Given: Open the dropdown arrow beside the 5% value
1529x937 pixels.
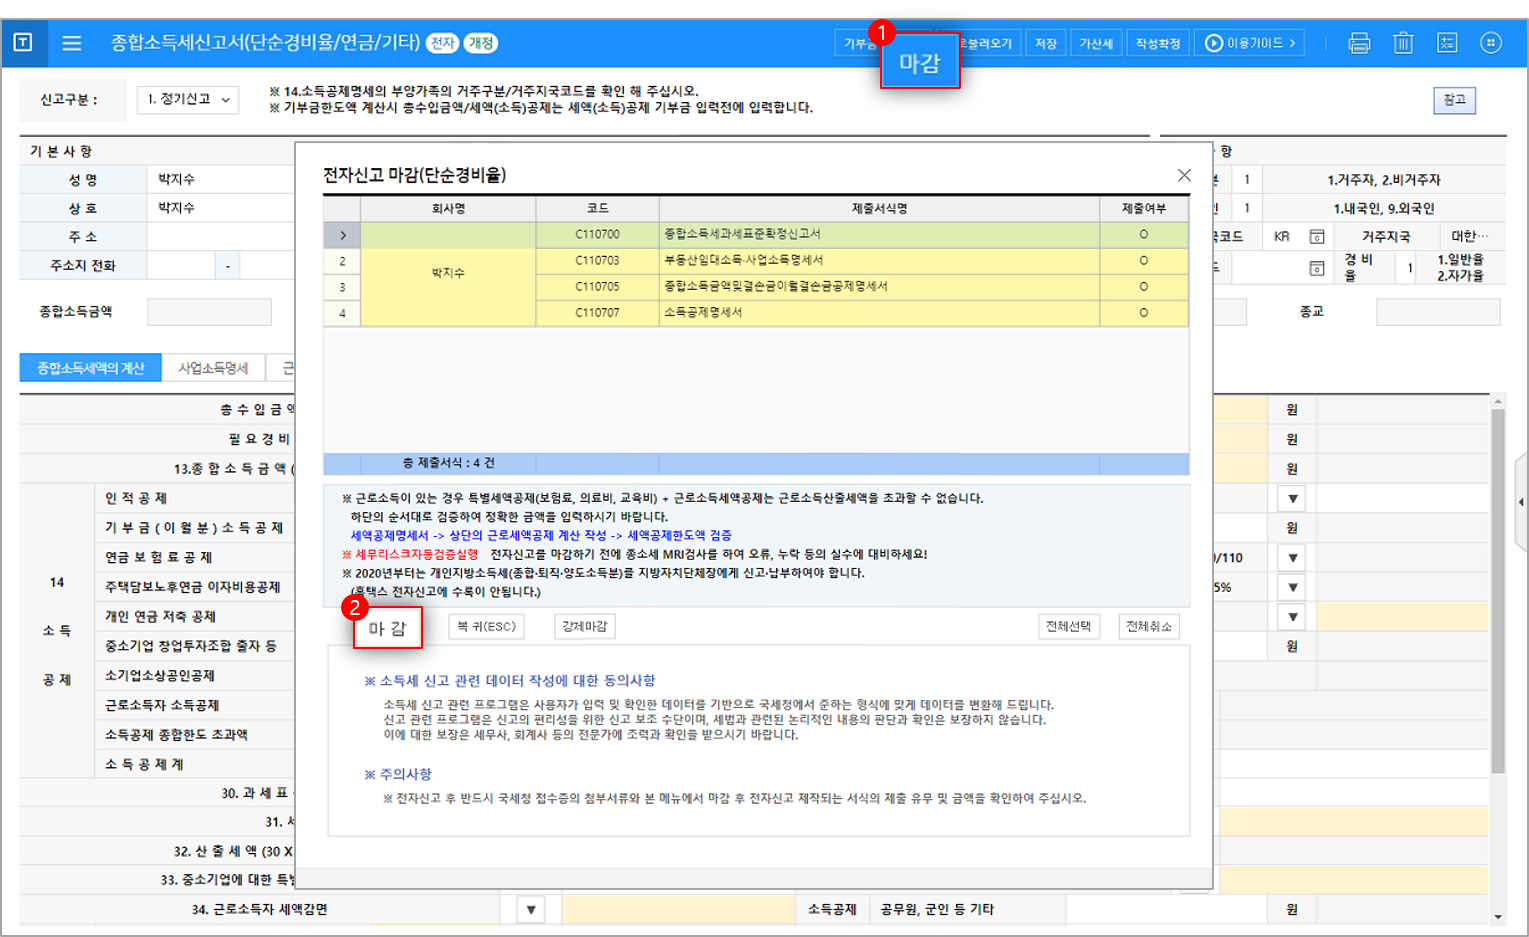Looking at the screenshot, I should (1293, 587).
